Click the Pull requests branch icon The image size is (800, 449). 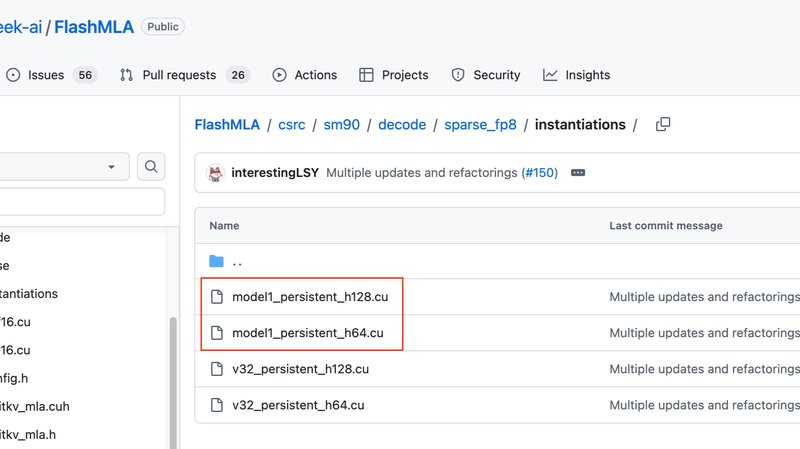(x=127, y=75)
